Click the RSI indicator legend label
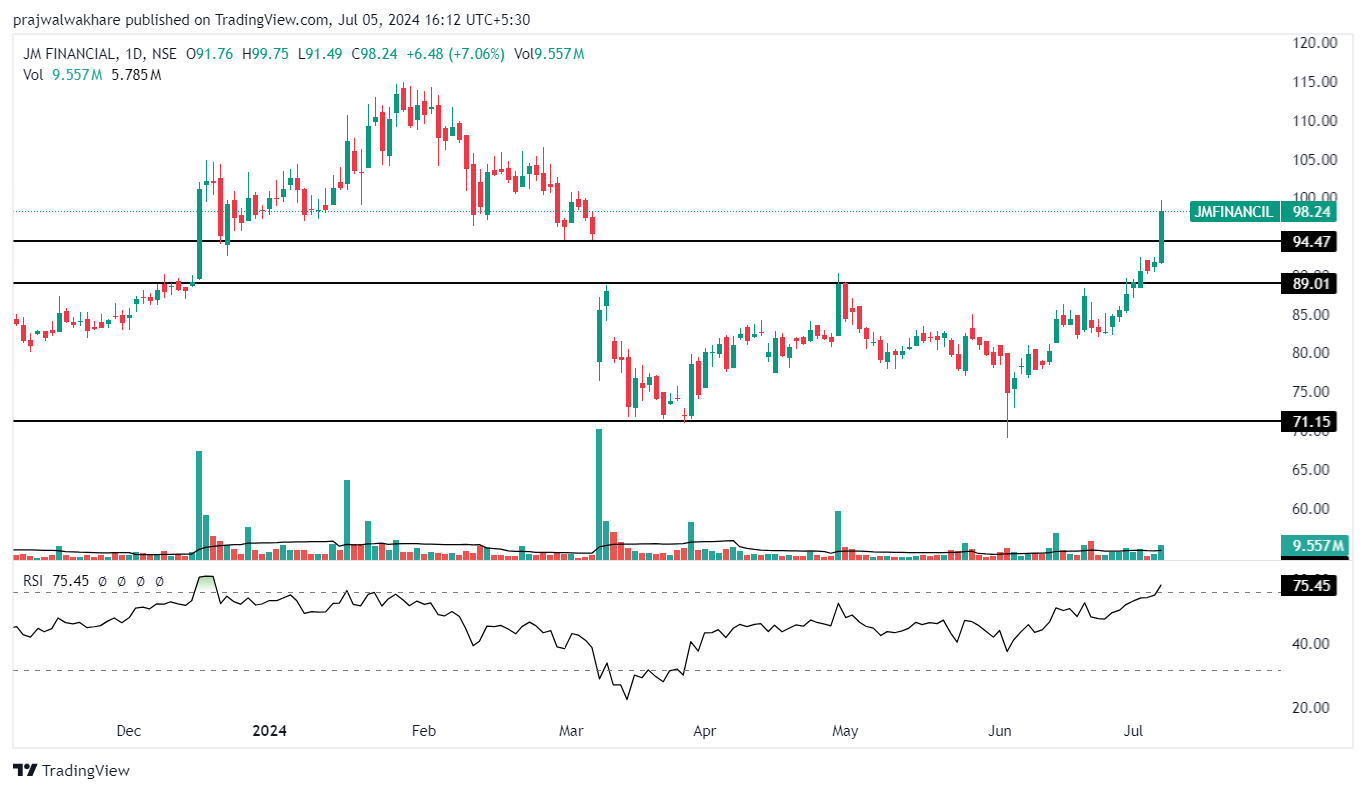 pyautogui.click(x=34, y=581)
